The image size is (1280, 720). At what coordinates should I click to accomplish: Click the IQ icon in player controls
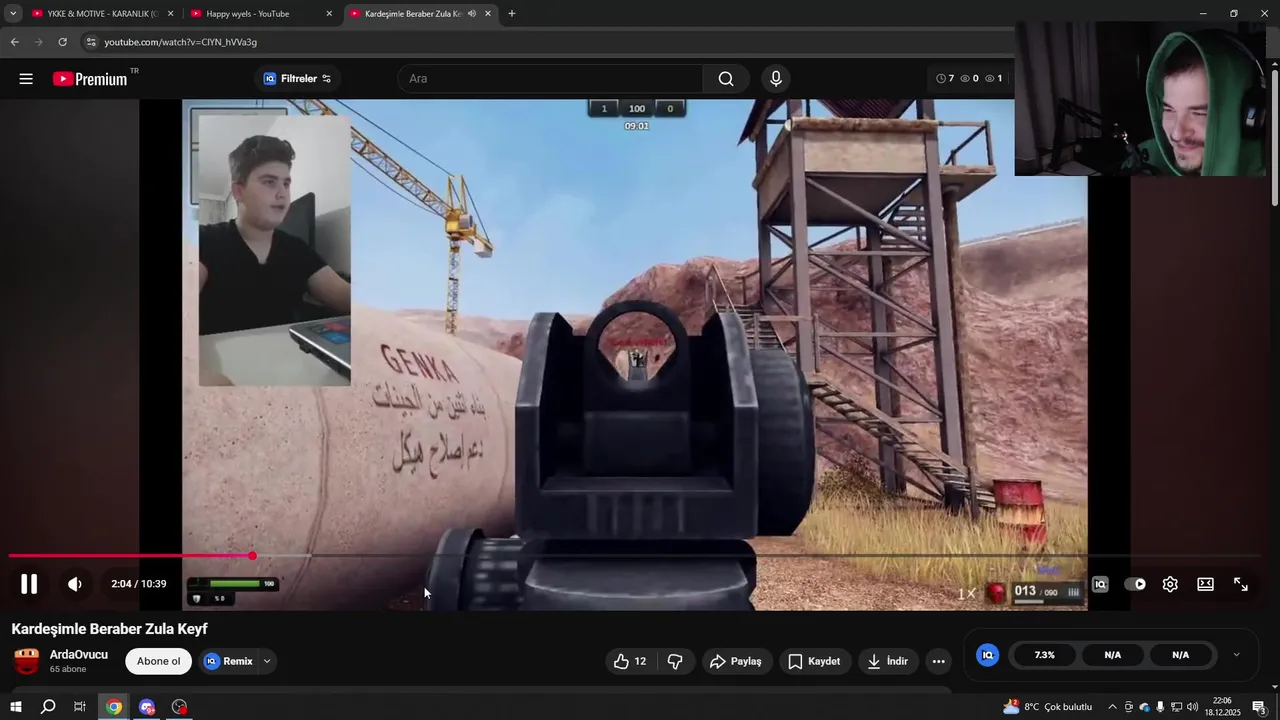click(1100, 584)
